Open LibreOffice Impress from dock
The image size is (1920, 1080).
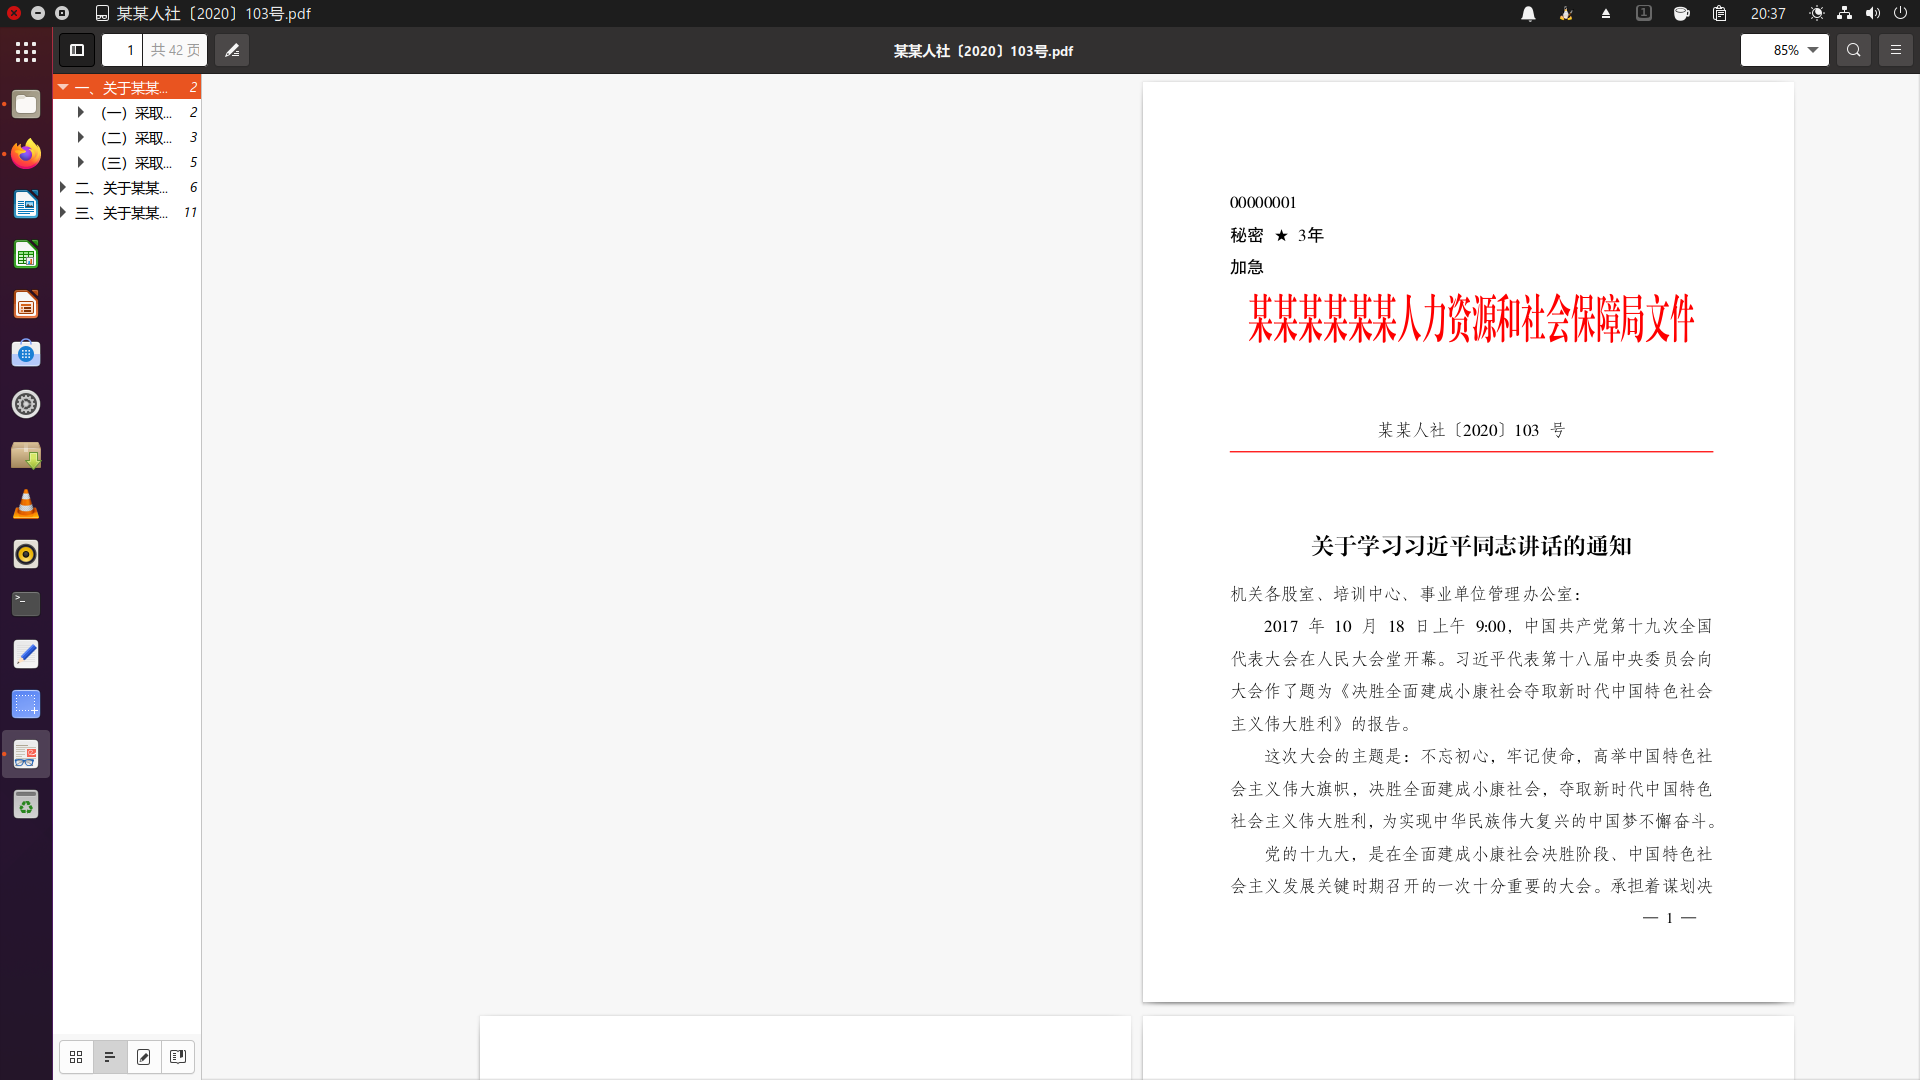click(26, 304)
